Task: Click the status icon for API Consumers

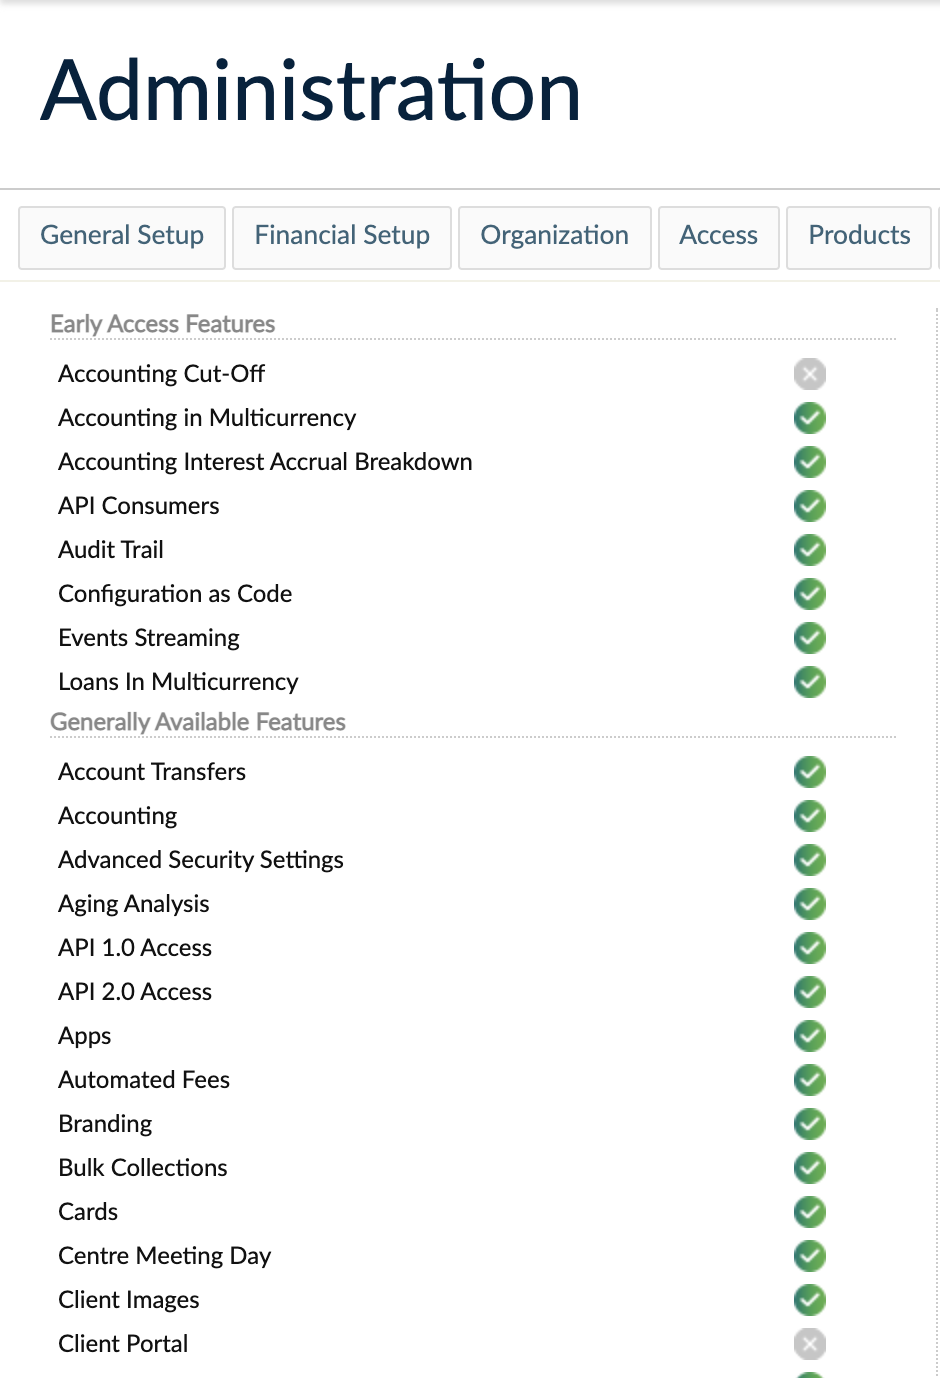Action: [x=809, y=506]
